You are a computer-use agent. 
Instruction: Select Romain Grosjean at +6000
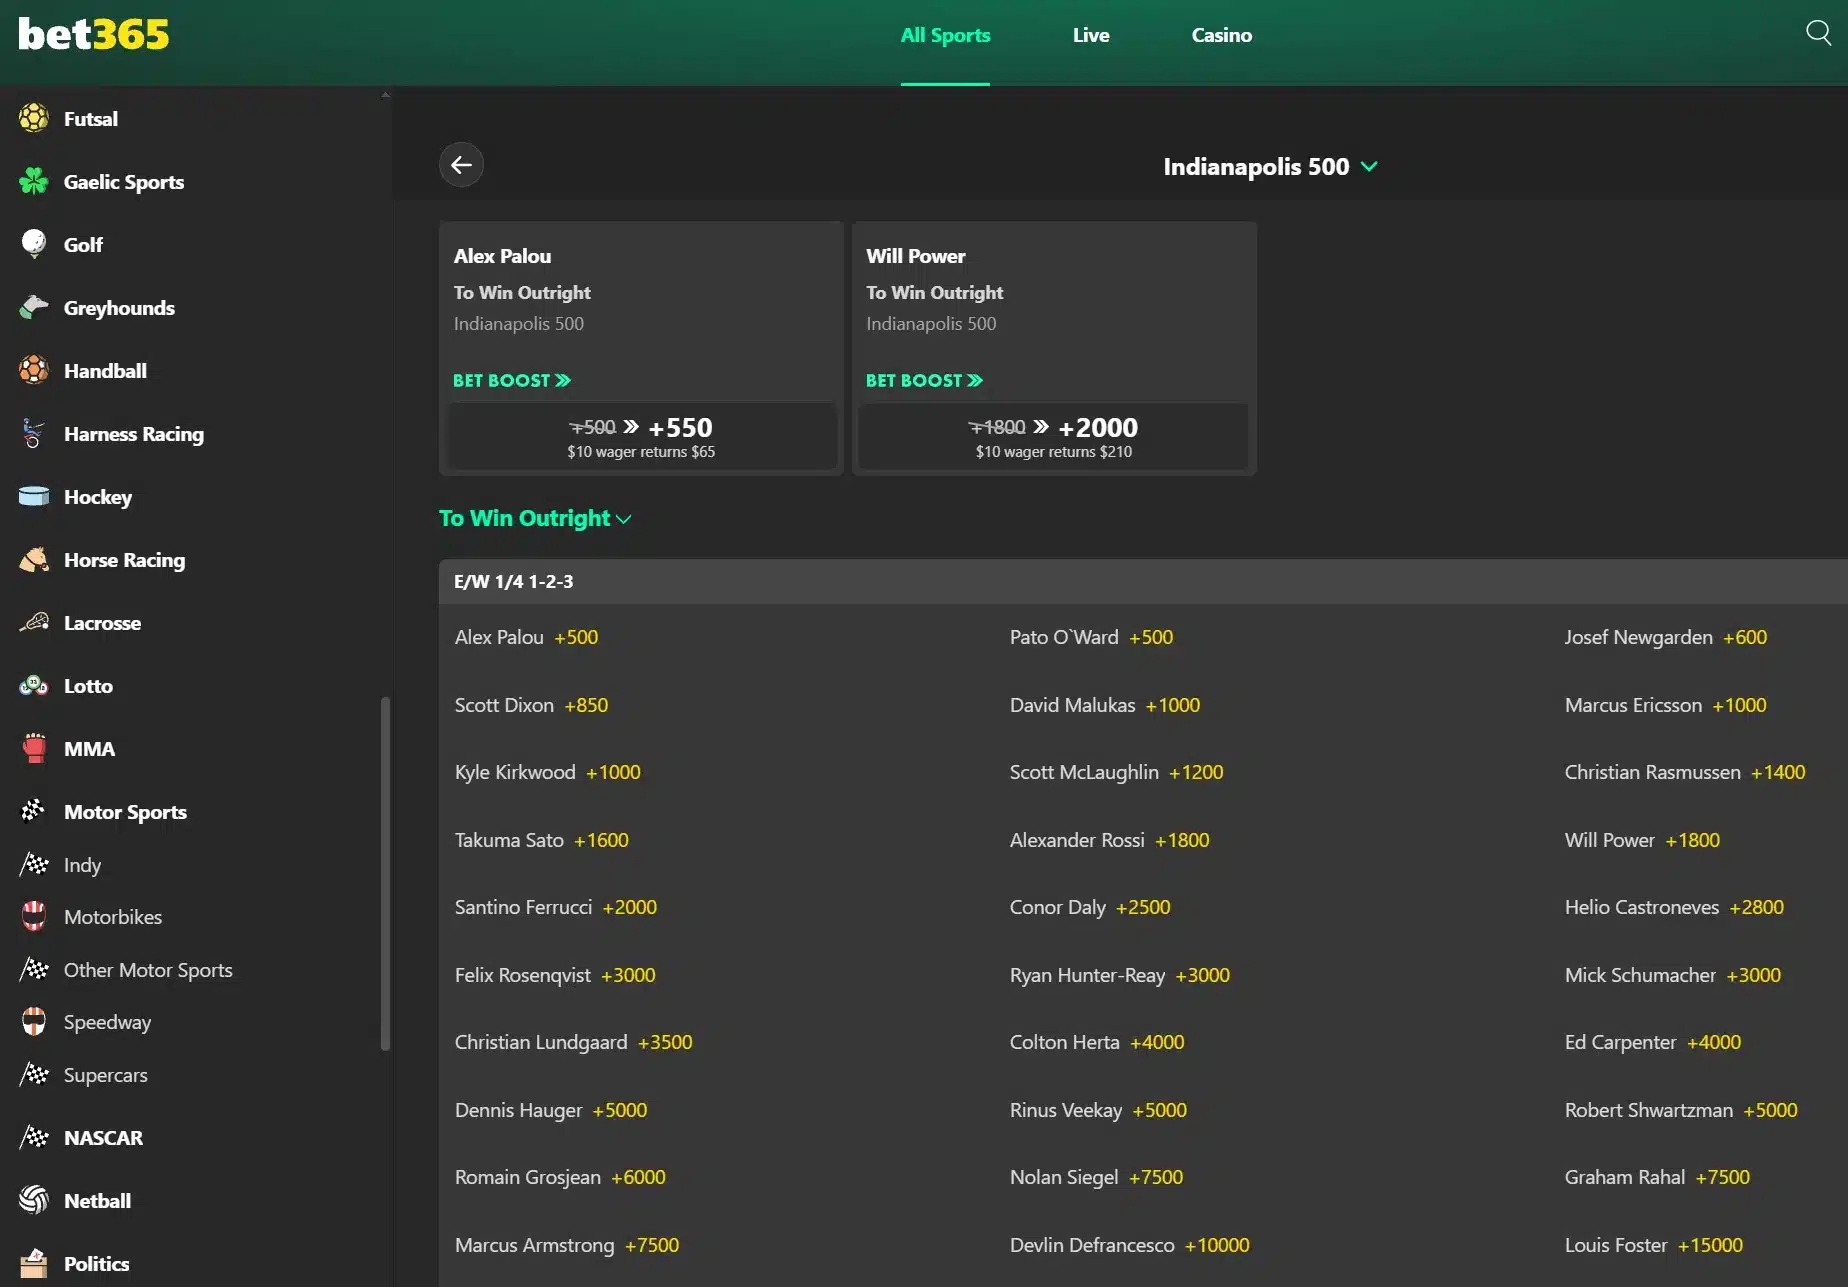(559, 1177)
